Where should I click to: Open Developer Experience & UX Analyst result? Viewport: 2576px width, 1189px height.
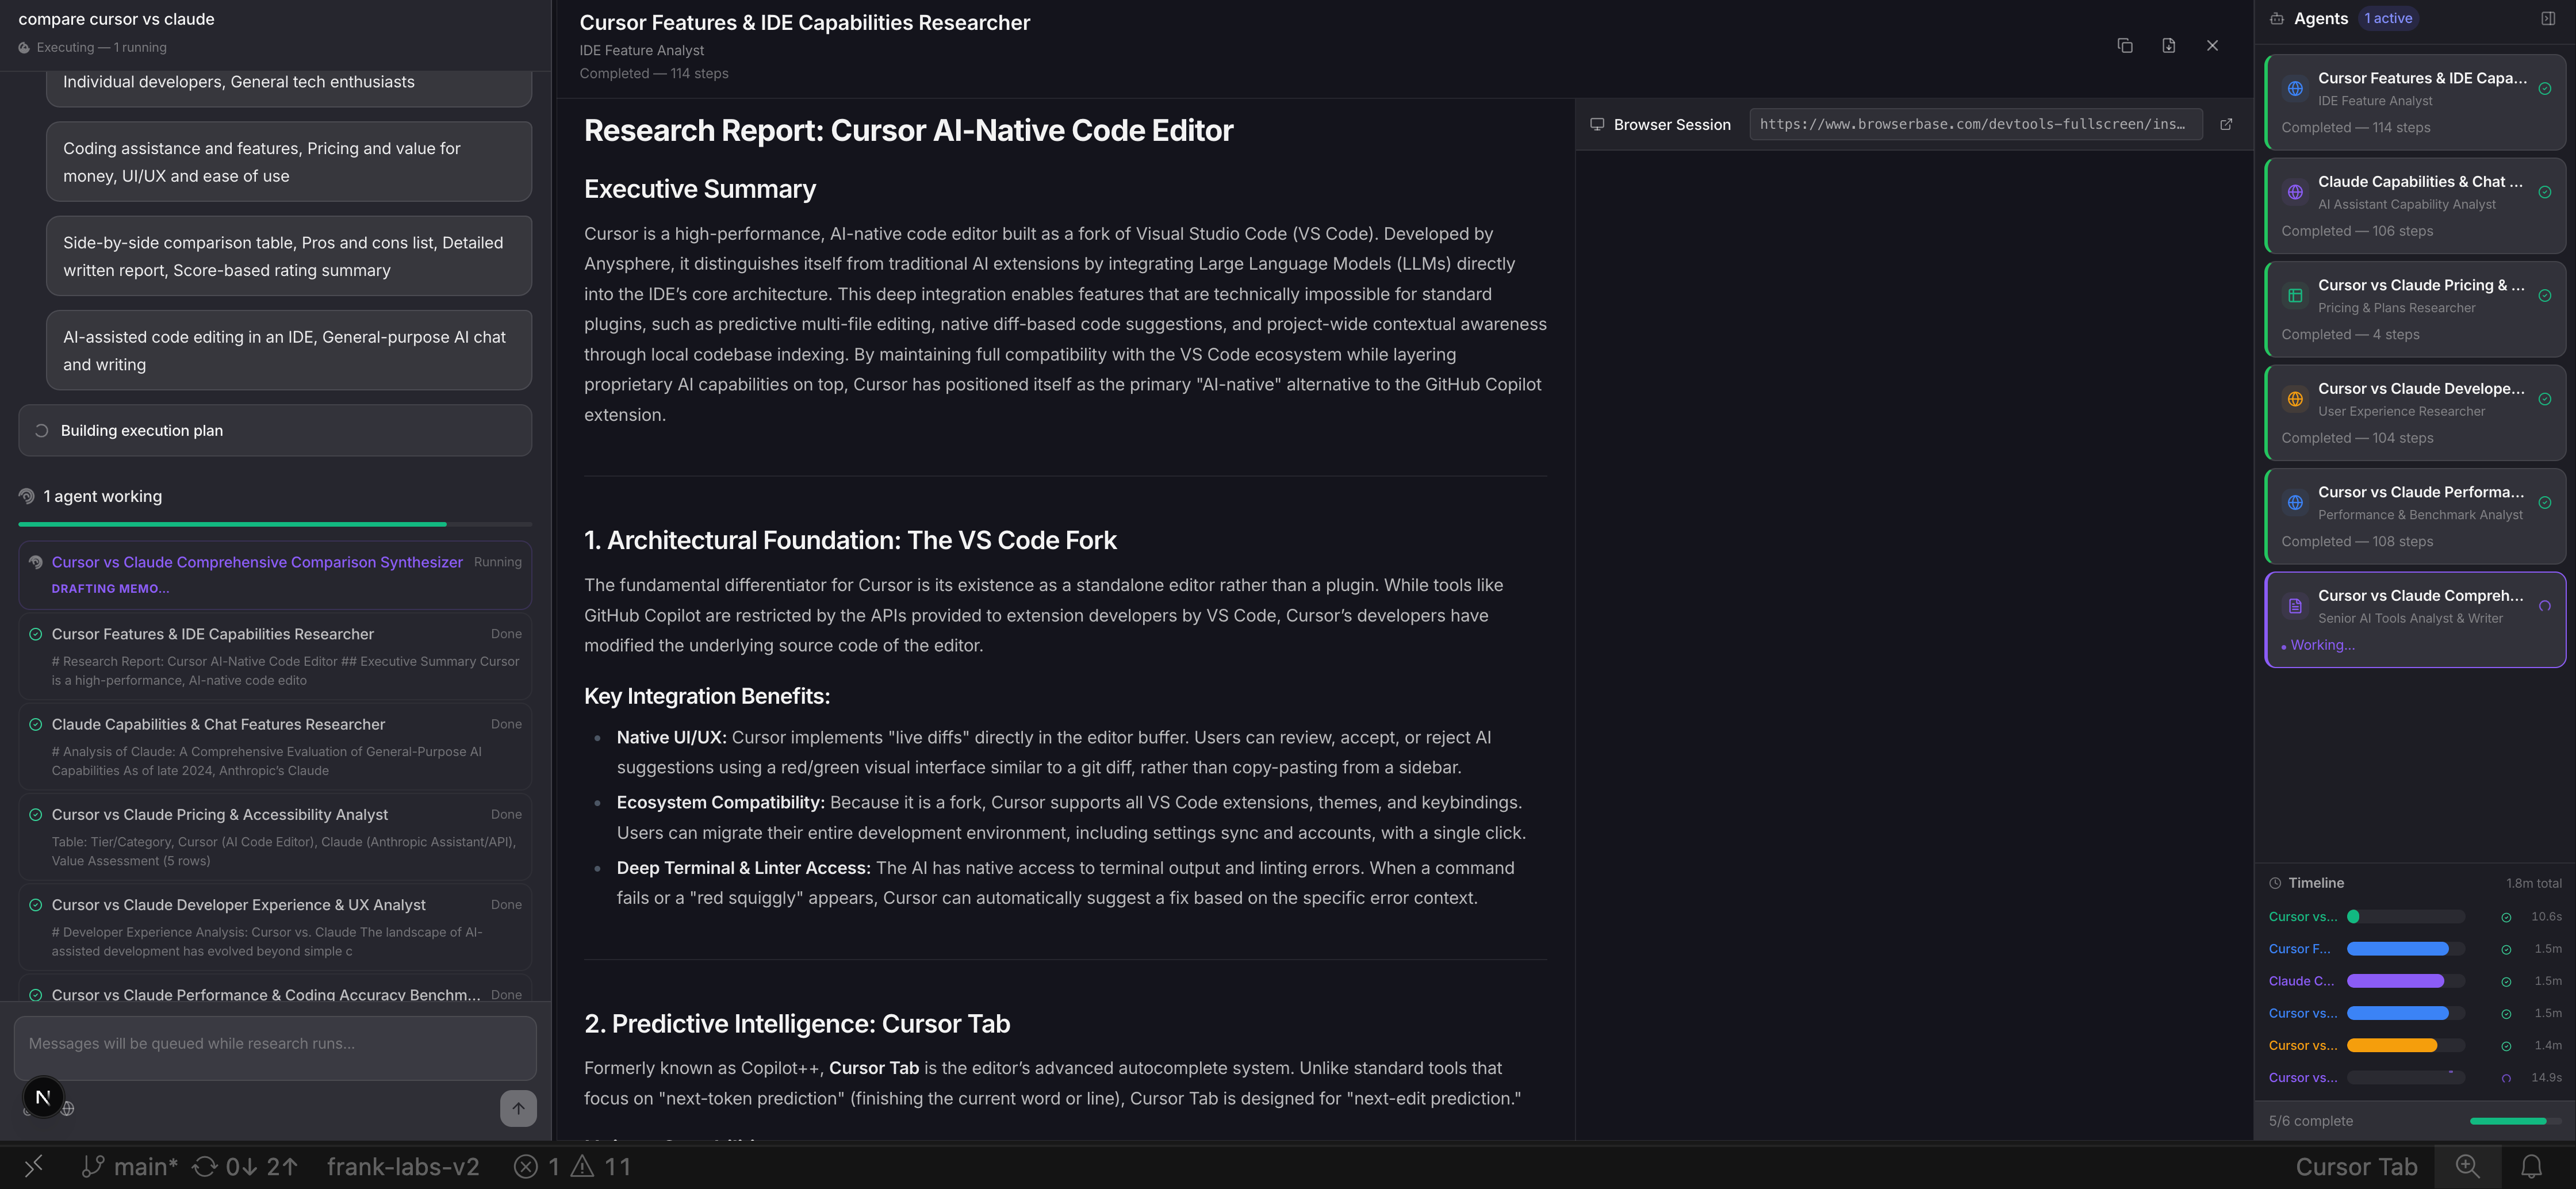click(238, 905)
